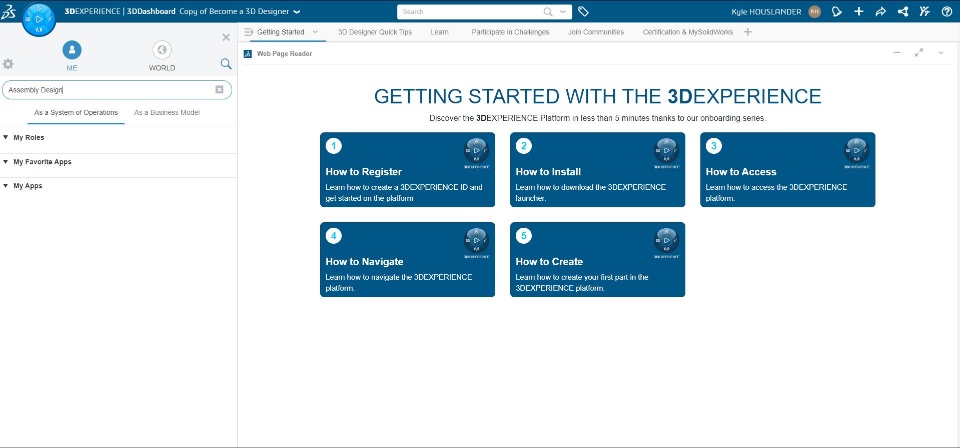Screen dimensions: 960x448
Task: Open the dashboard title dropdown chevron
Action: (x=297, y=12)
